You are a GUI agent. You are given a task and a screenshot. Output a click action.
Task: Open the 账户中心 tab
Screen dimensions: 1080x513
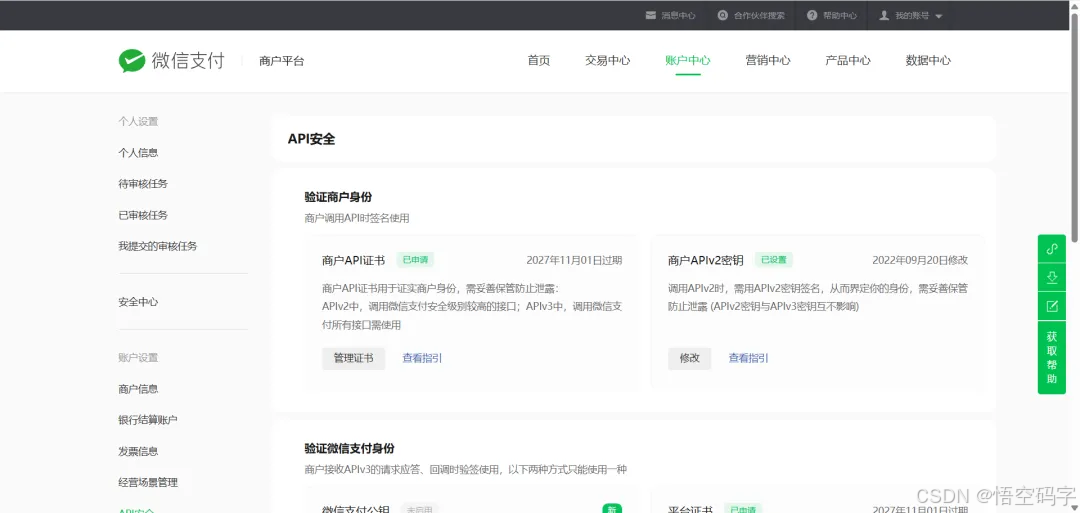pyautogui.click(x=687, y=61)
